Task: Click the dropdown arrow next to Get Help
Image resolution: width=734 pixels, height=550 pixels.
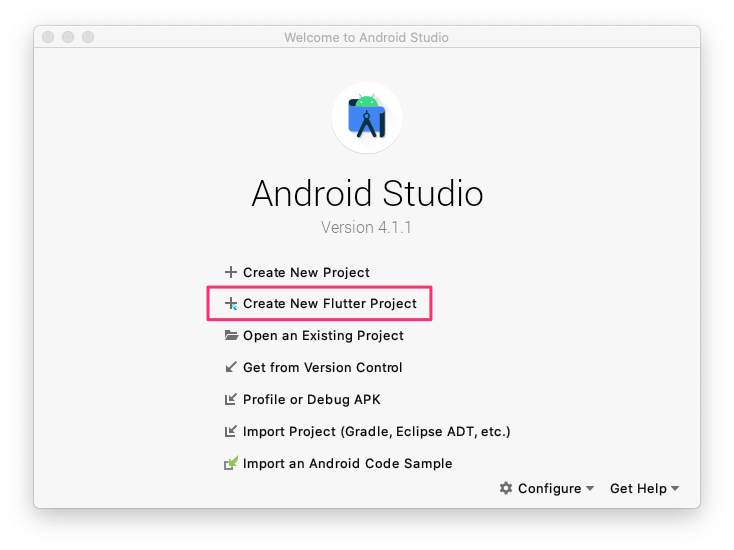Action: (675, 489)
